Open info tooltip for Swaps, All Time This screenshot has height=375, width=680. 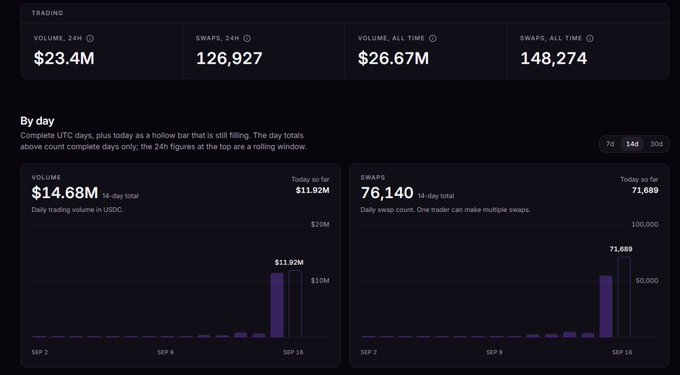point(589,38)
